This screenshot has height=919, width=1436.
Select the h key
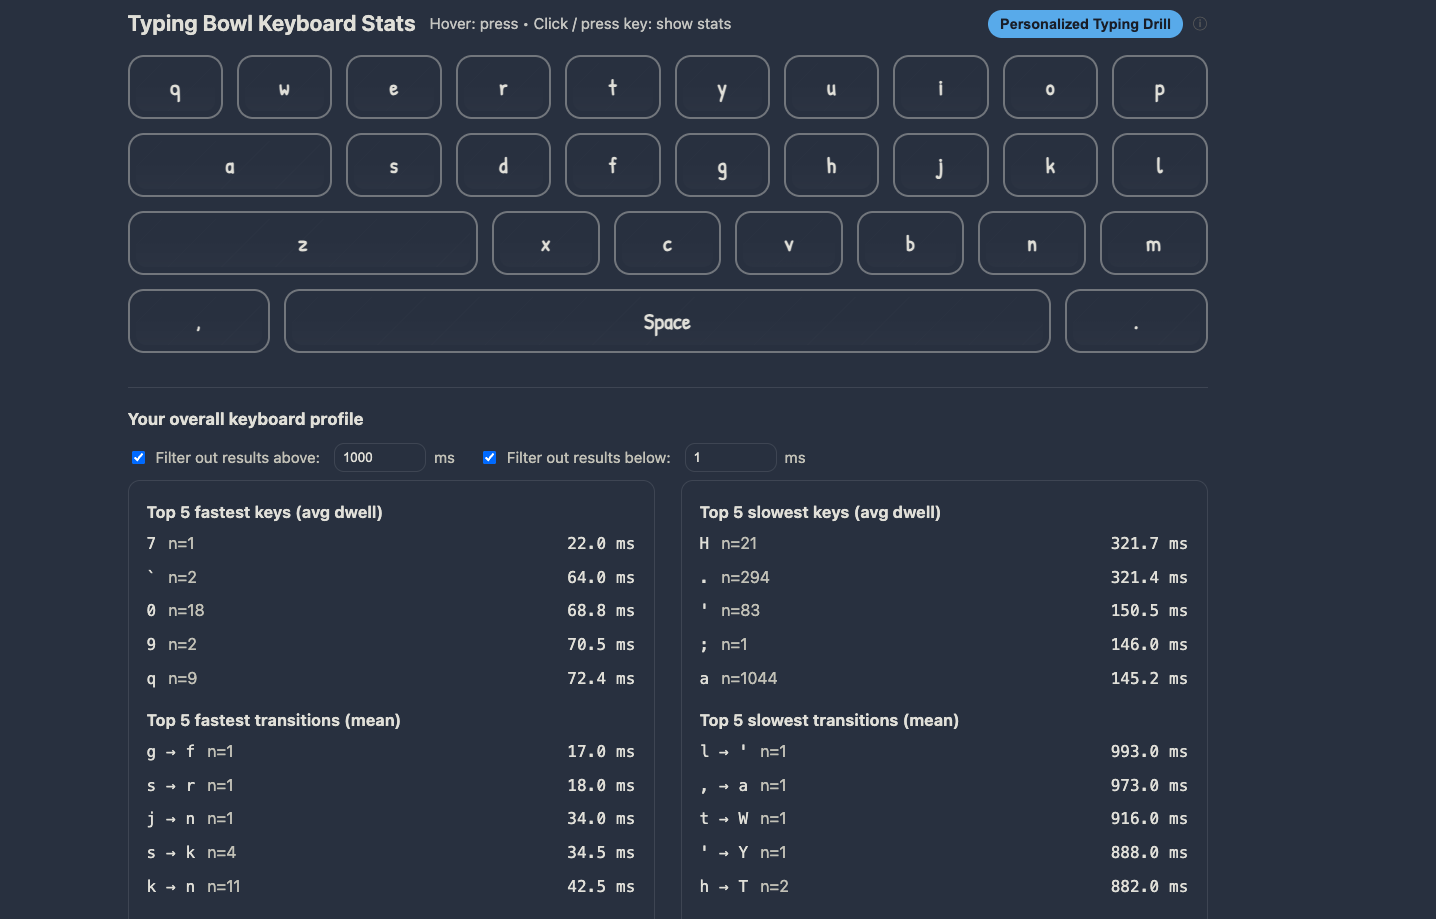831,165
